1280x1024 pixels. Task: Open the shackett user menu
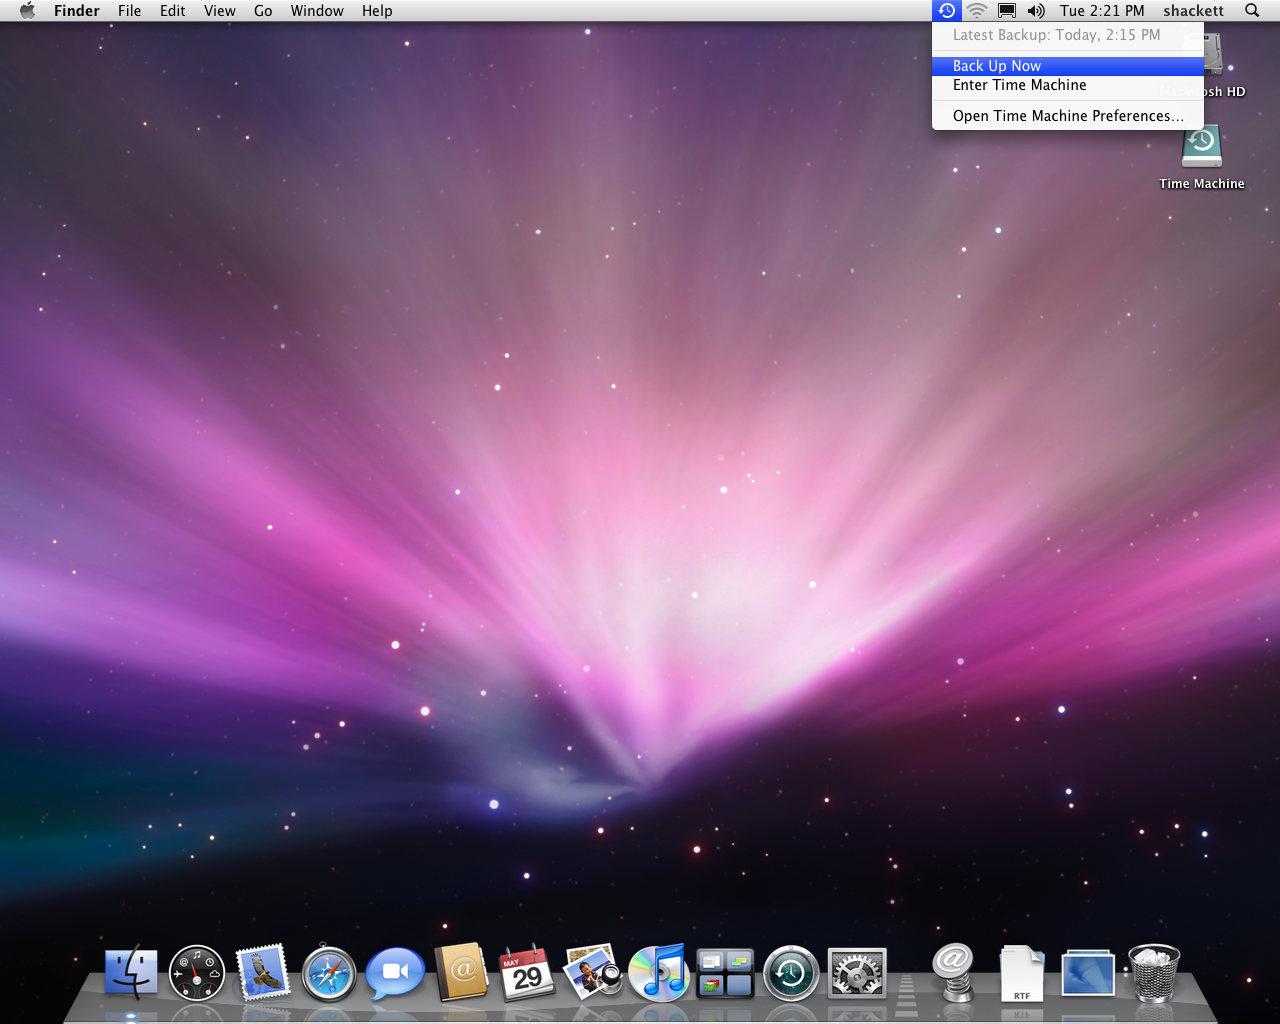(x=1193, y=11)
